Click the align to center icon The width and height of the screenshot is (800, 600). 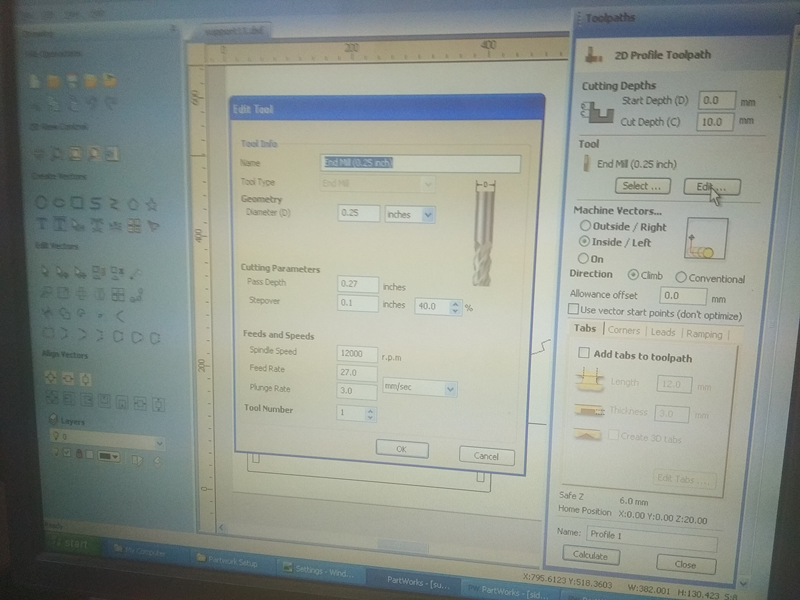(x=51, y=378)
